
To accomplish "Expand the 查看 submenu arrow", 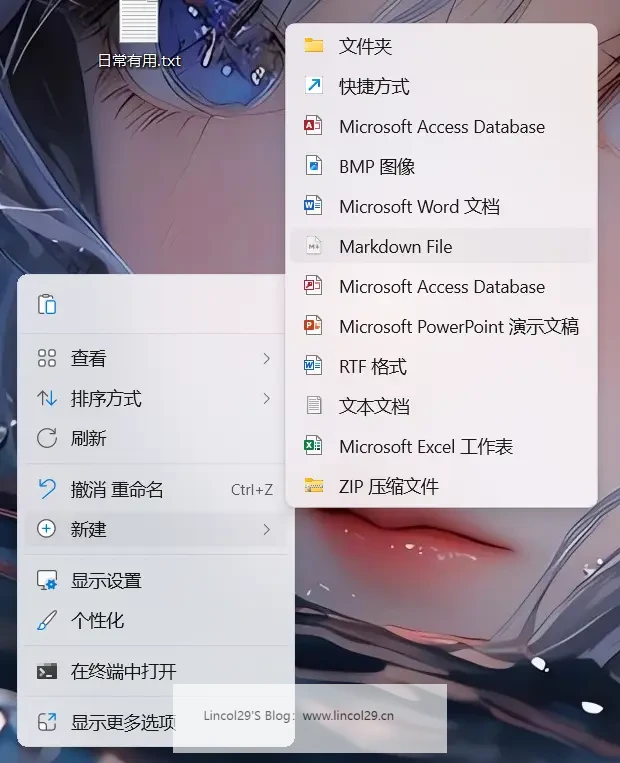I will [x=266, y=358].
